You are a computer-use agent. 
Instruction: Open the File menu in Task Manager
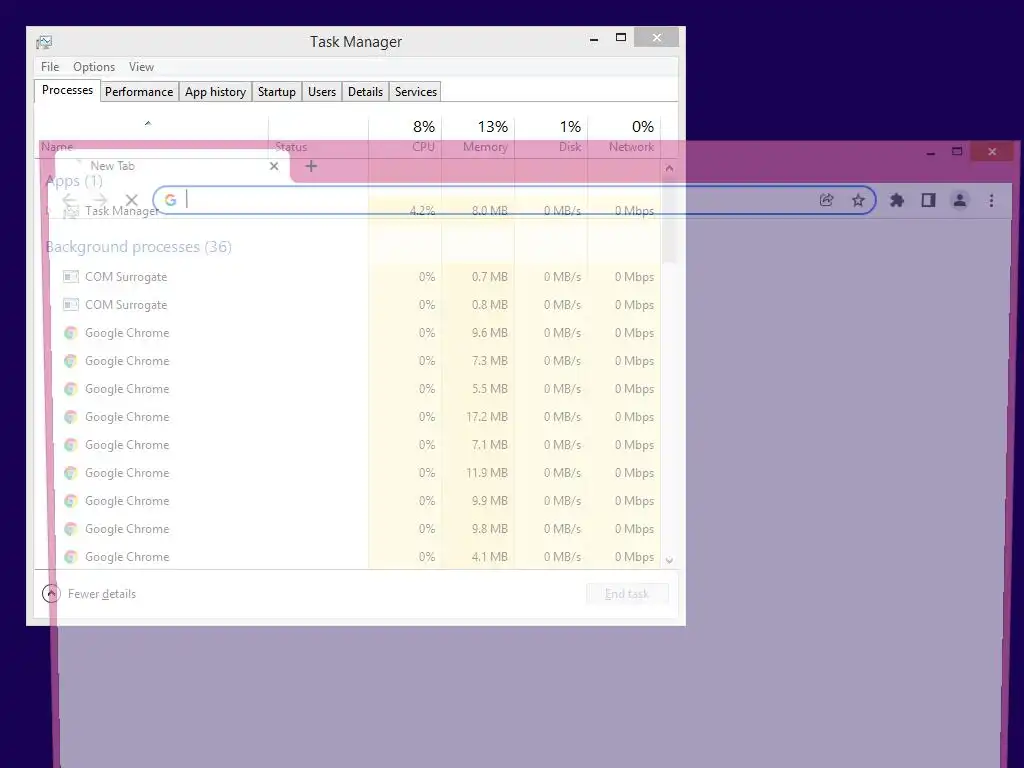click(50, 67)
